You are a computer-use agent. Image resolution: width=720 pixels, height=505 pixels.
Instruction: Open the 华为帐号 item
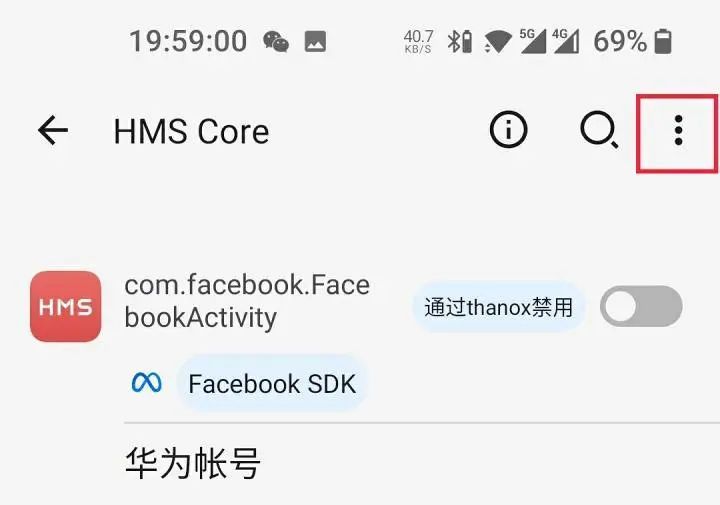[193, 463]
